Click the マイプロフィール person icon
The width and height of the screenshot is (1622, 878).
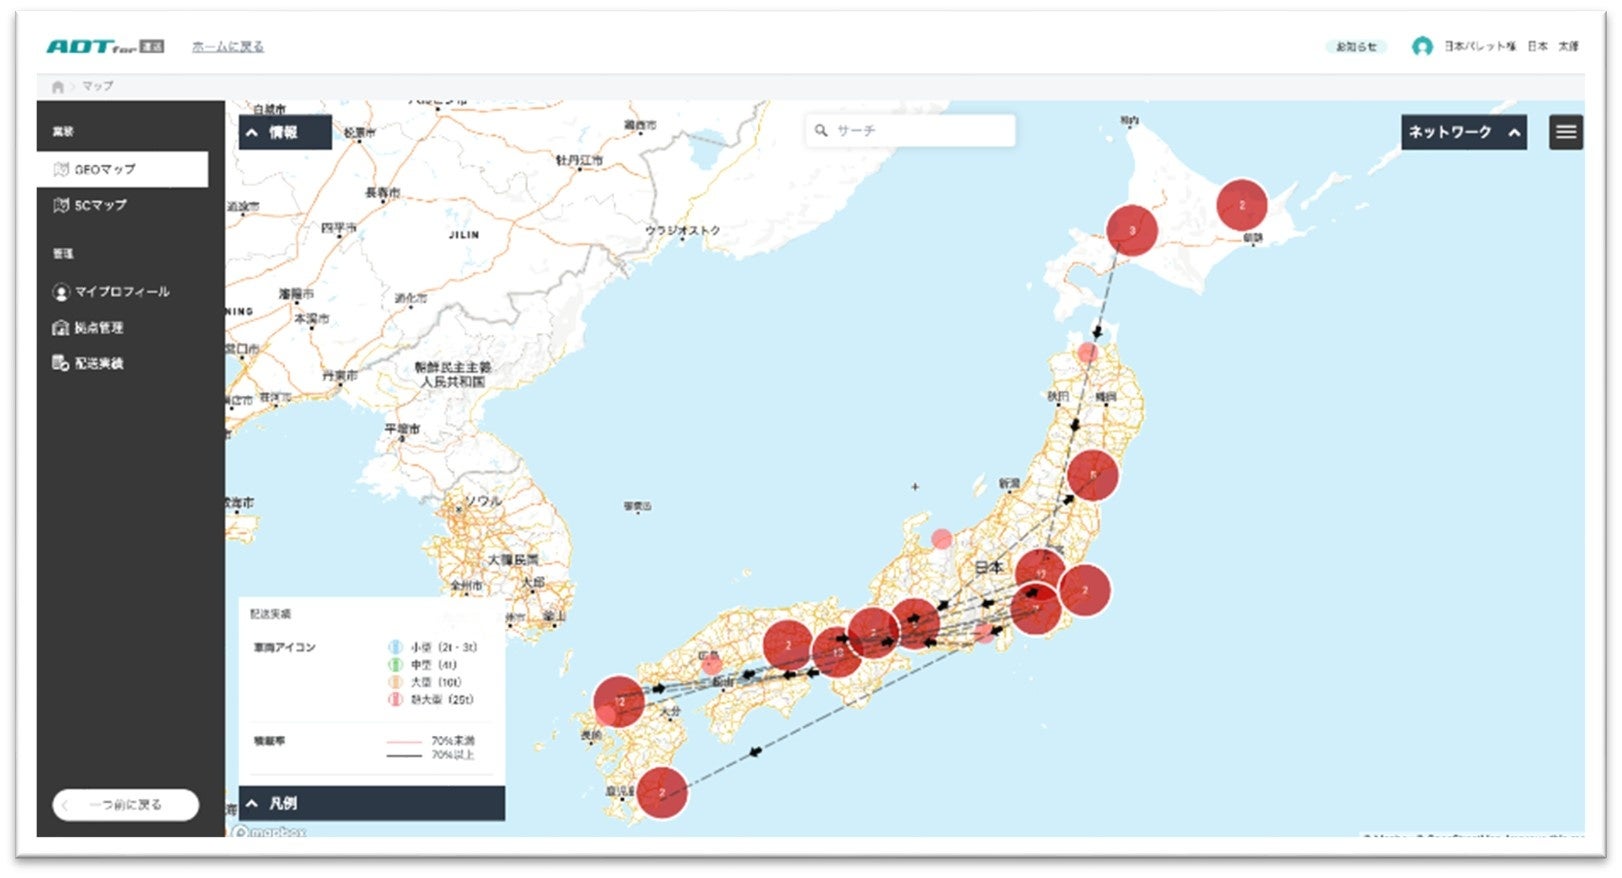click(61, 292)
